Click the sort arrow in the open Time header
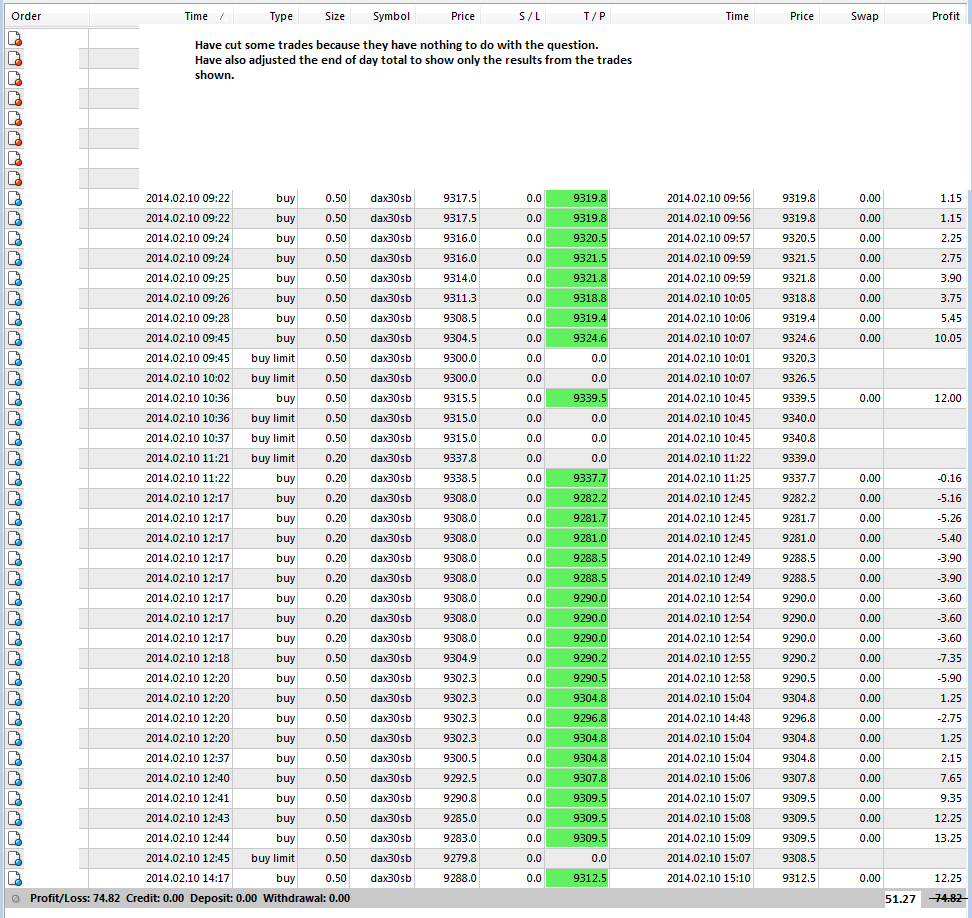 tap(221, 16)
